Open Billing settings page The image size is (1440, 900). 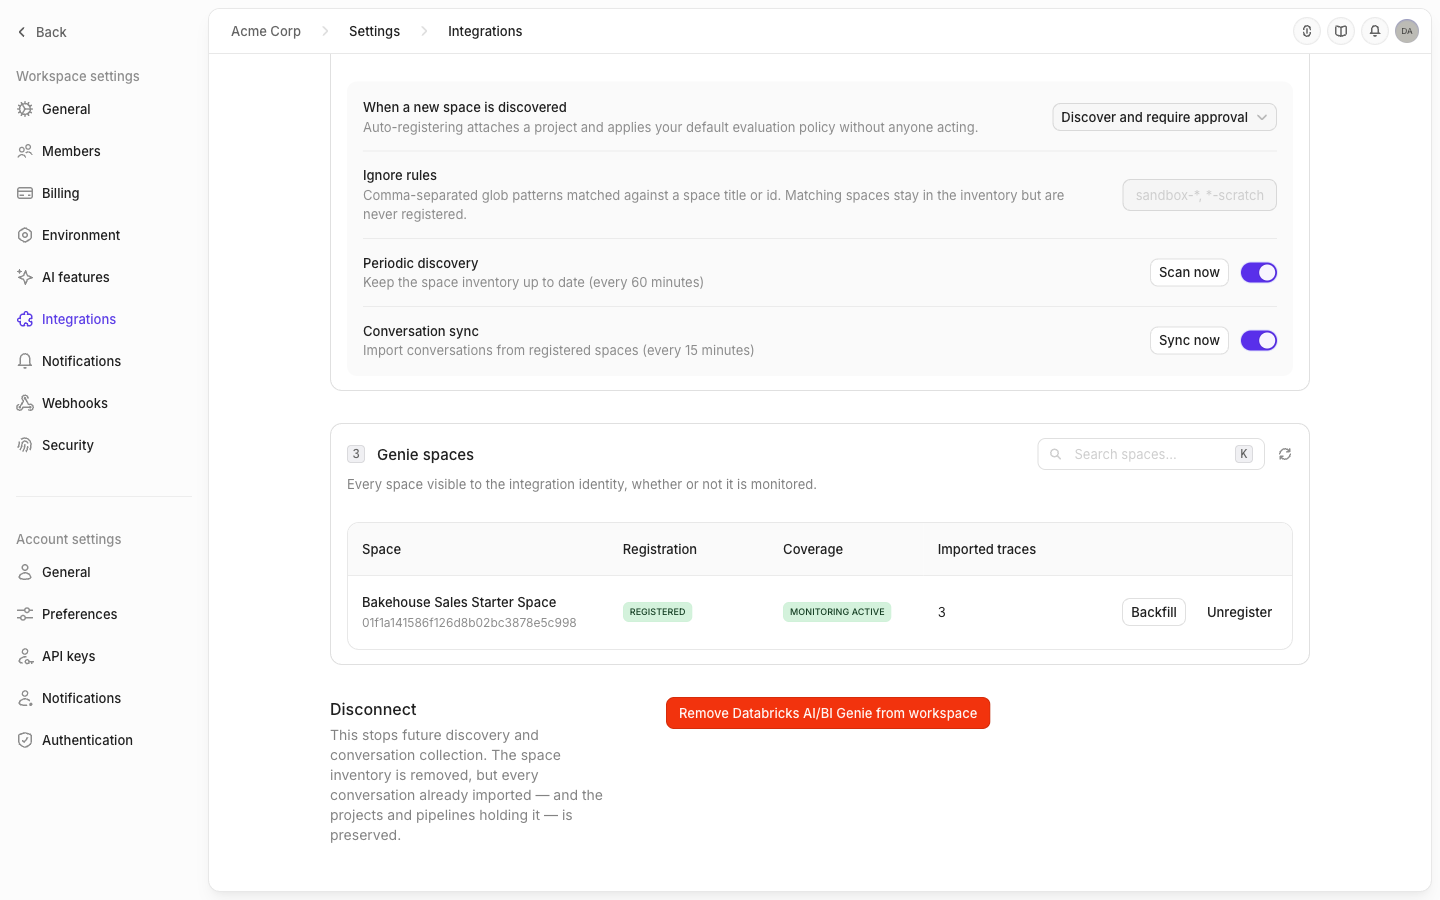click(61, 193)
